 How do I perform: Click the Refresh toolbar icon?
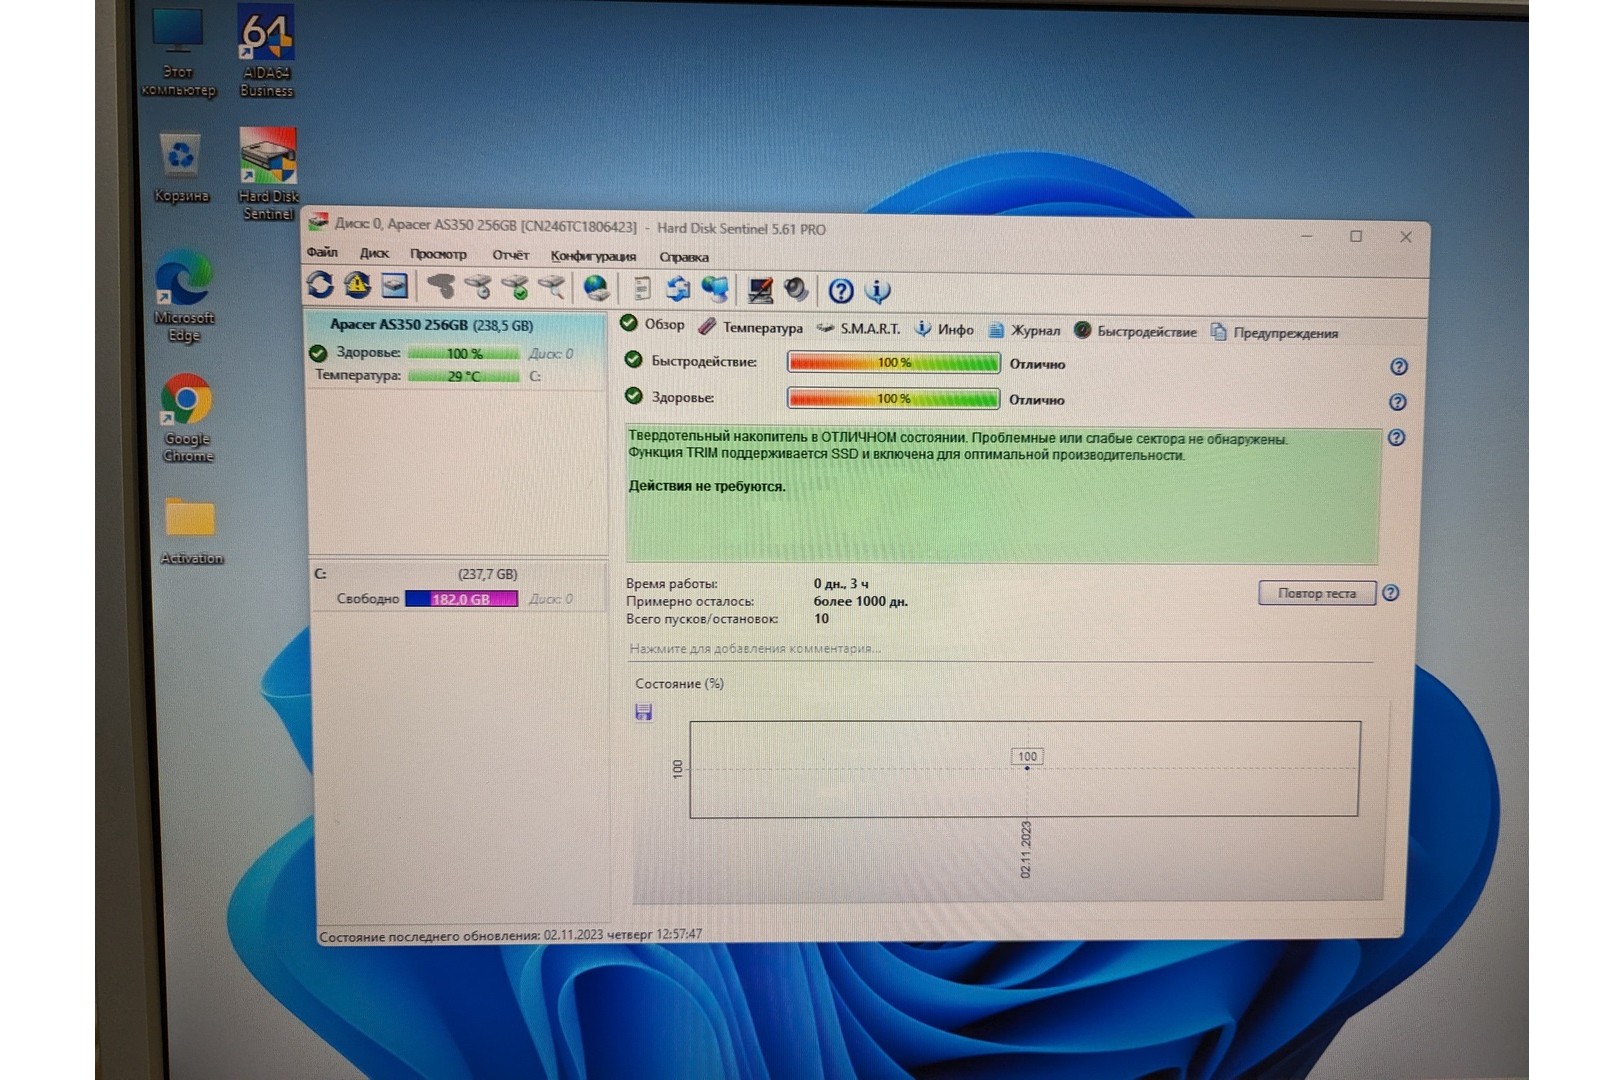pyautogui.click(x=320, y=286)
